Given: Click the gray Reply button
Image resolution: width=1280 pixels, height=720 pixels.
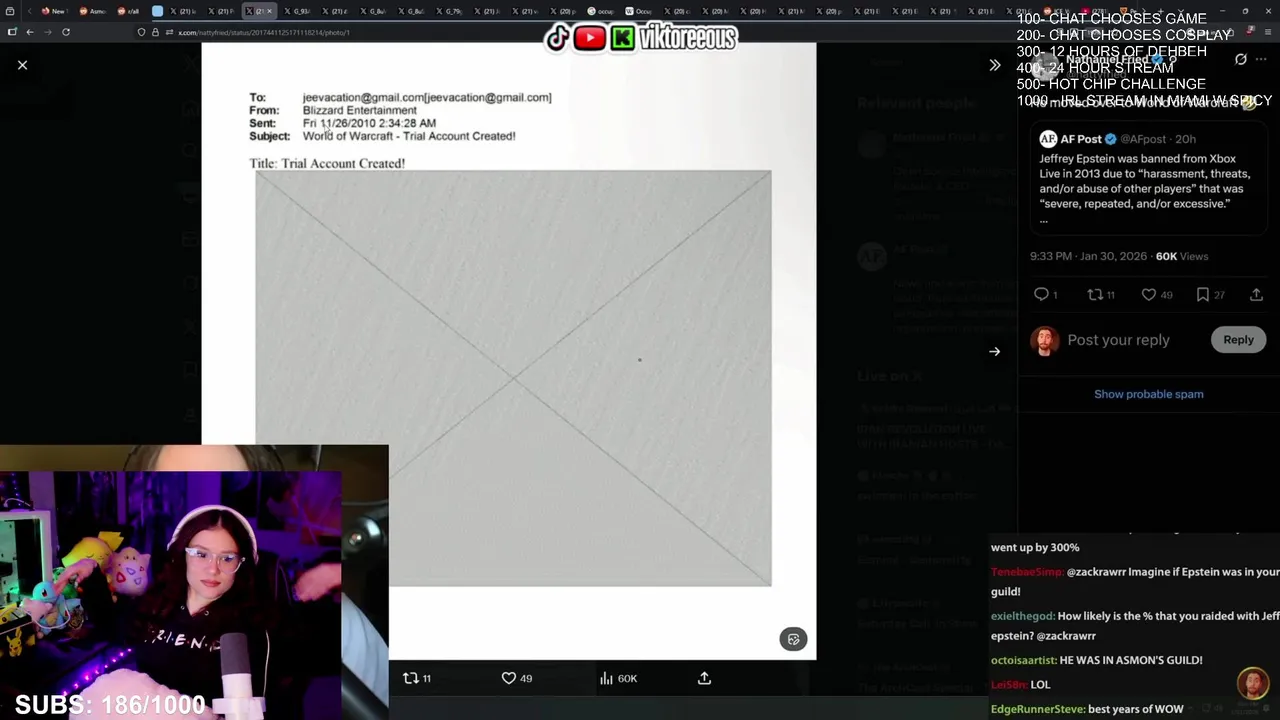Looking at the screenshot, I should [1238, 340].
